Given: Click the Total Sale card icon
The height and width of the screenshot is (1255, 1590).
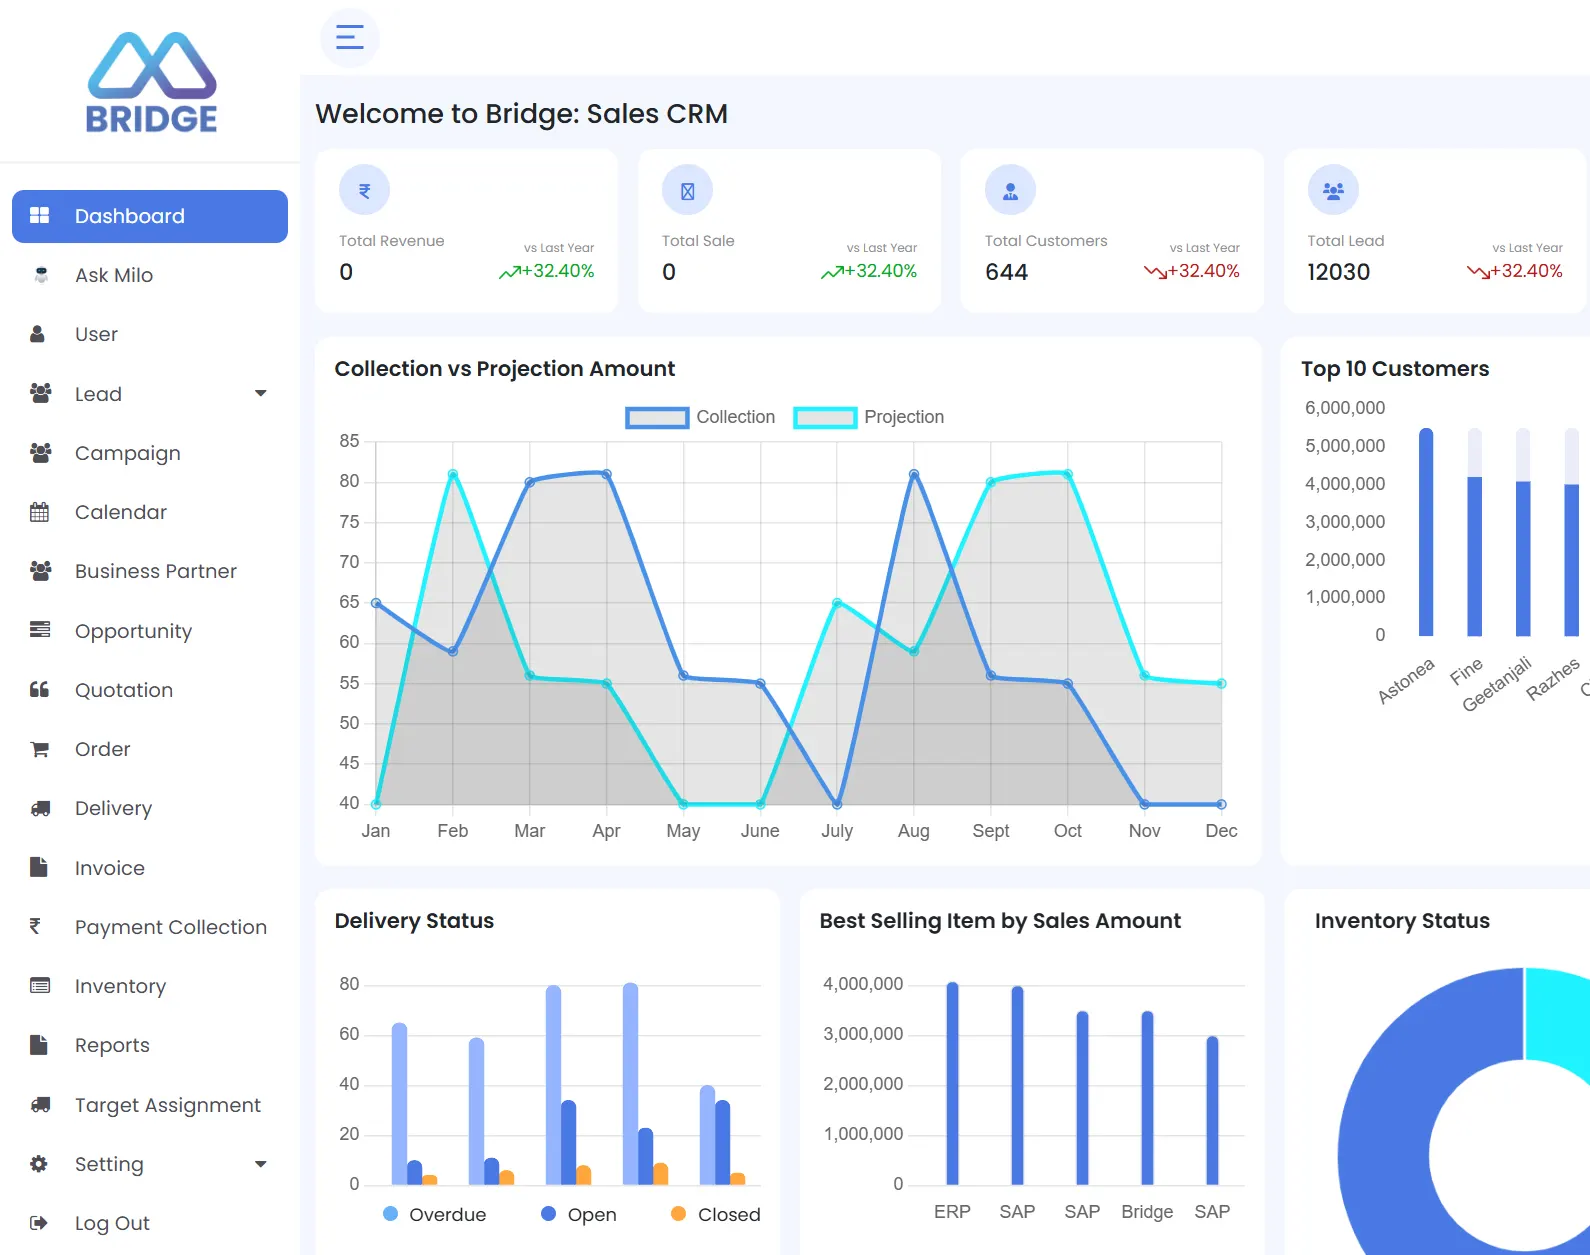Looking at the screenshot, I should (687, 190).
